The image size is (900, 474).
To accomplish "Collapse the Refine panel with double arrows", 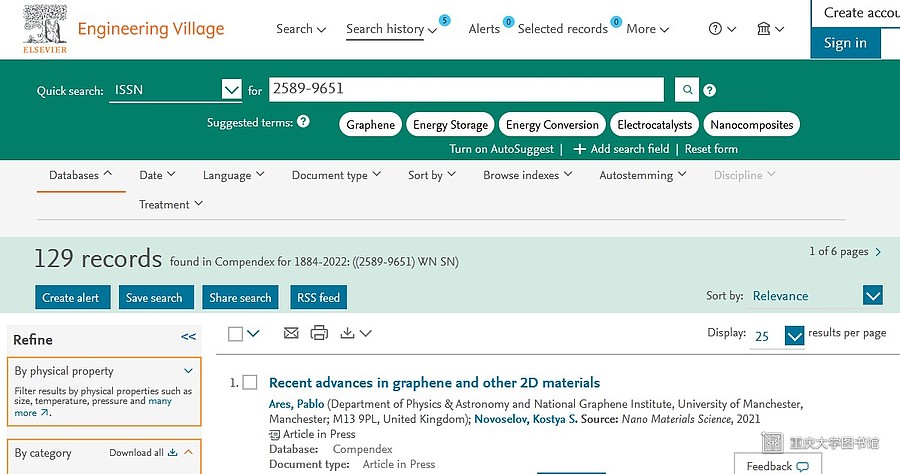I will pos(188,337).
